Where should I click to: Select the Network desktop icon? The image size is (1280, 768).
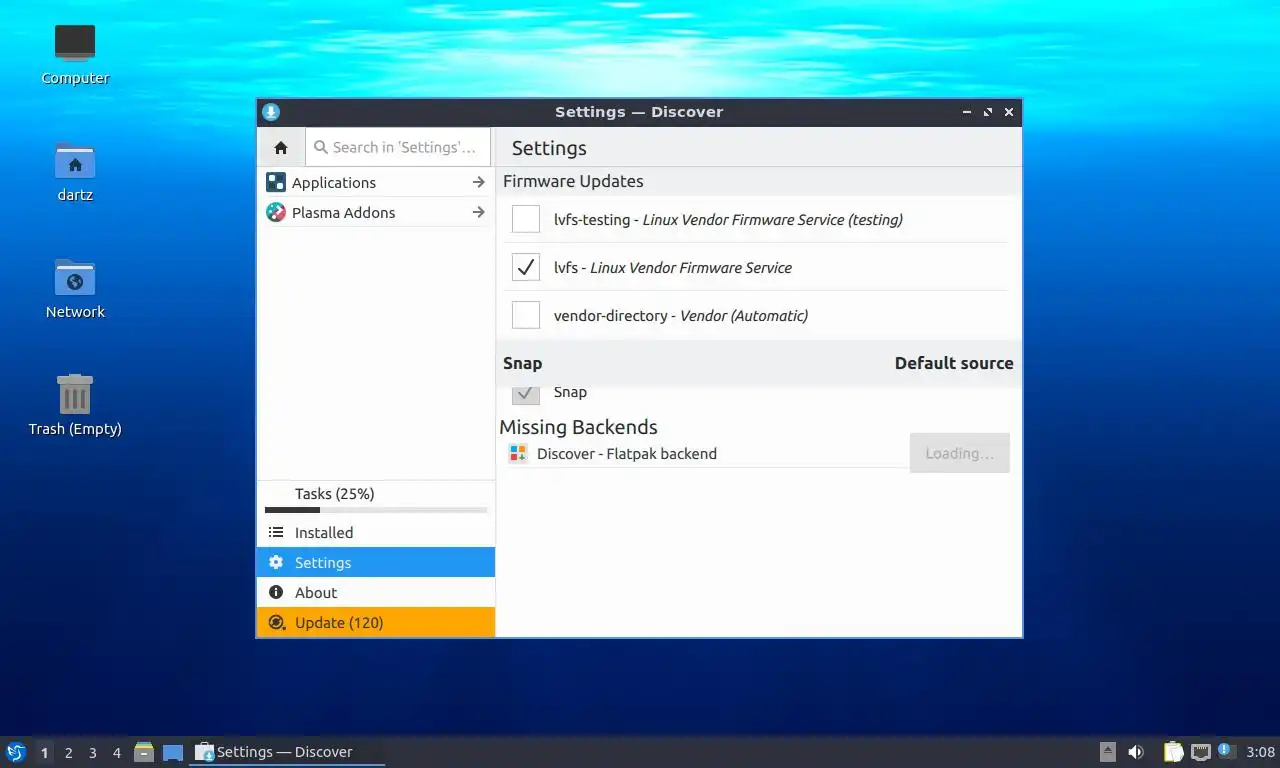pos(75,277)
